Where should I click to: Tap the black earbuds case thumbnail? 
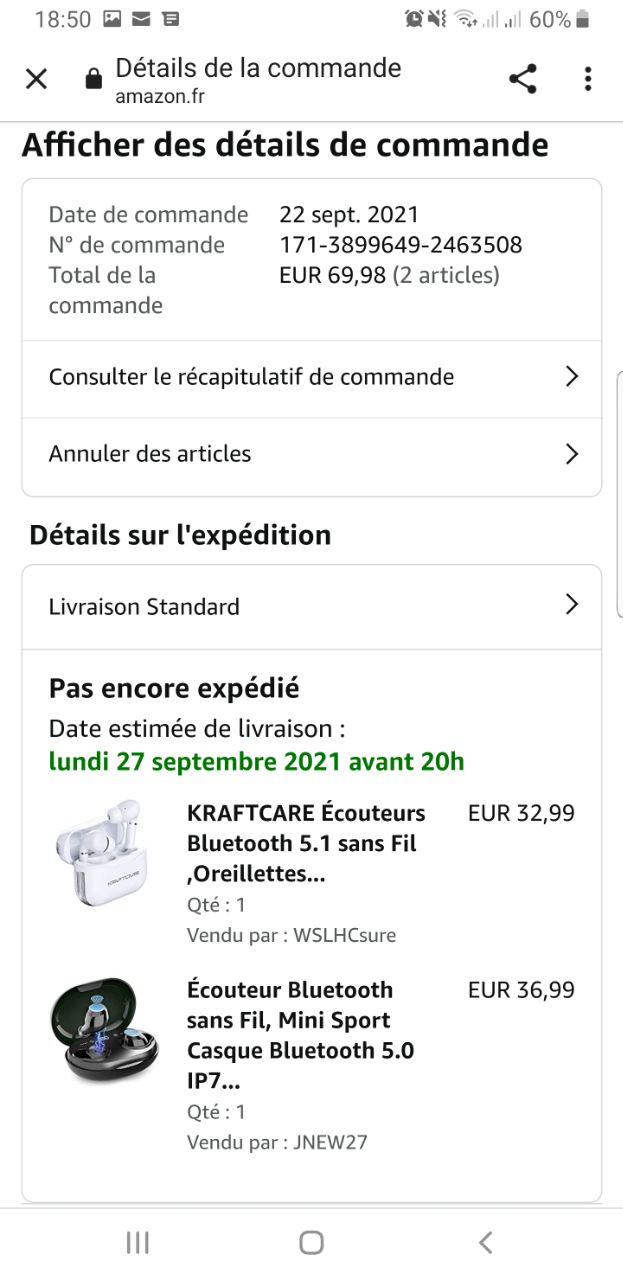(x=98, y=1030)
